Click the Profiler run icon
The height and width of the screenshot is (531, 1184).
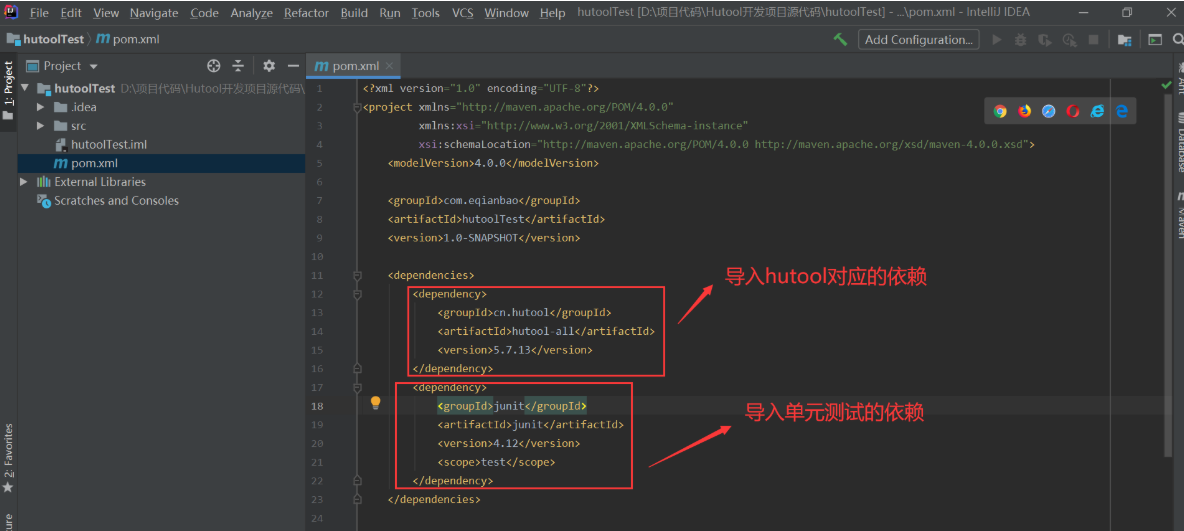click(x=1069, y=39)
